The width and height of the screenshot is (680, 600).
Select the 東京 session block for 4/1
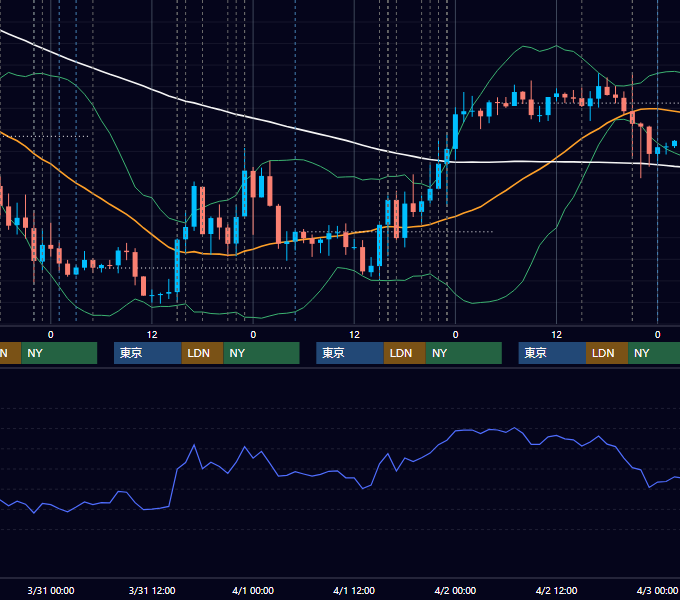pyautogui.click(x=350, y=353)
